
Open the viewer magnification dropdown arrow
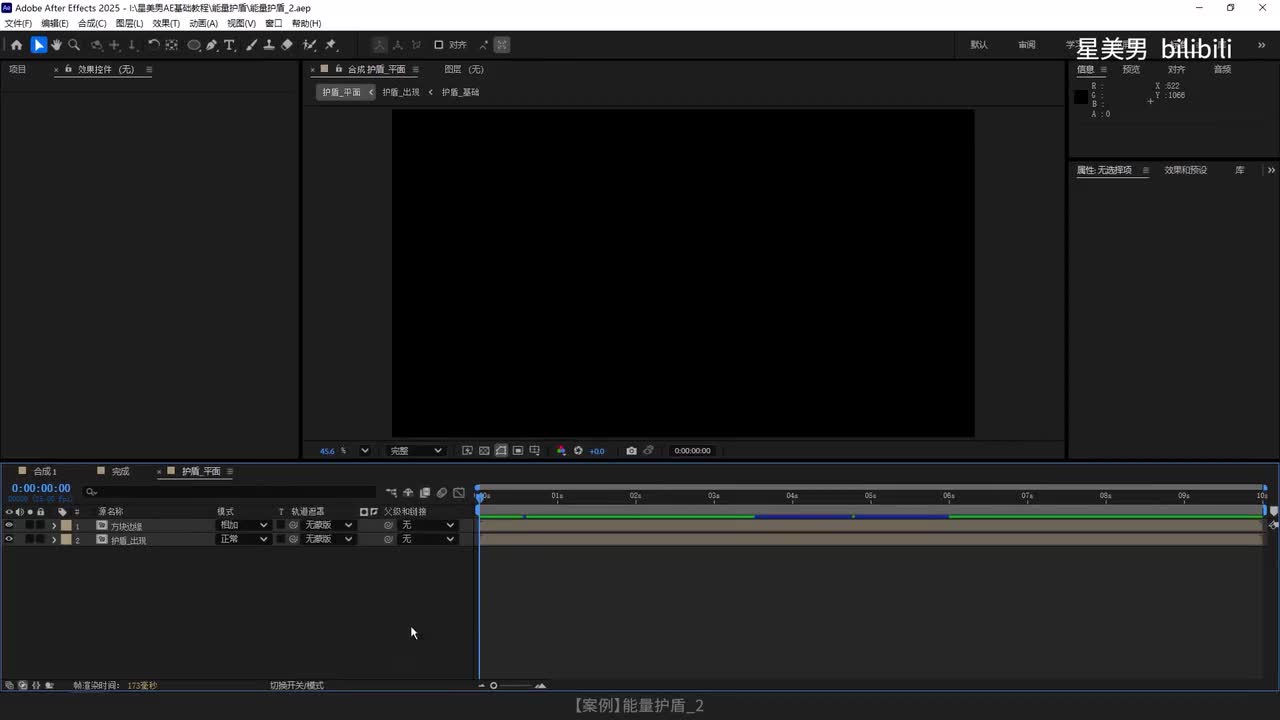coord(364,451)
